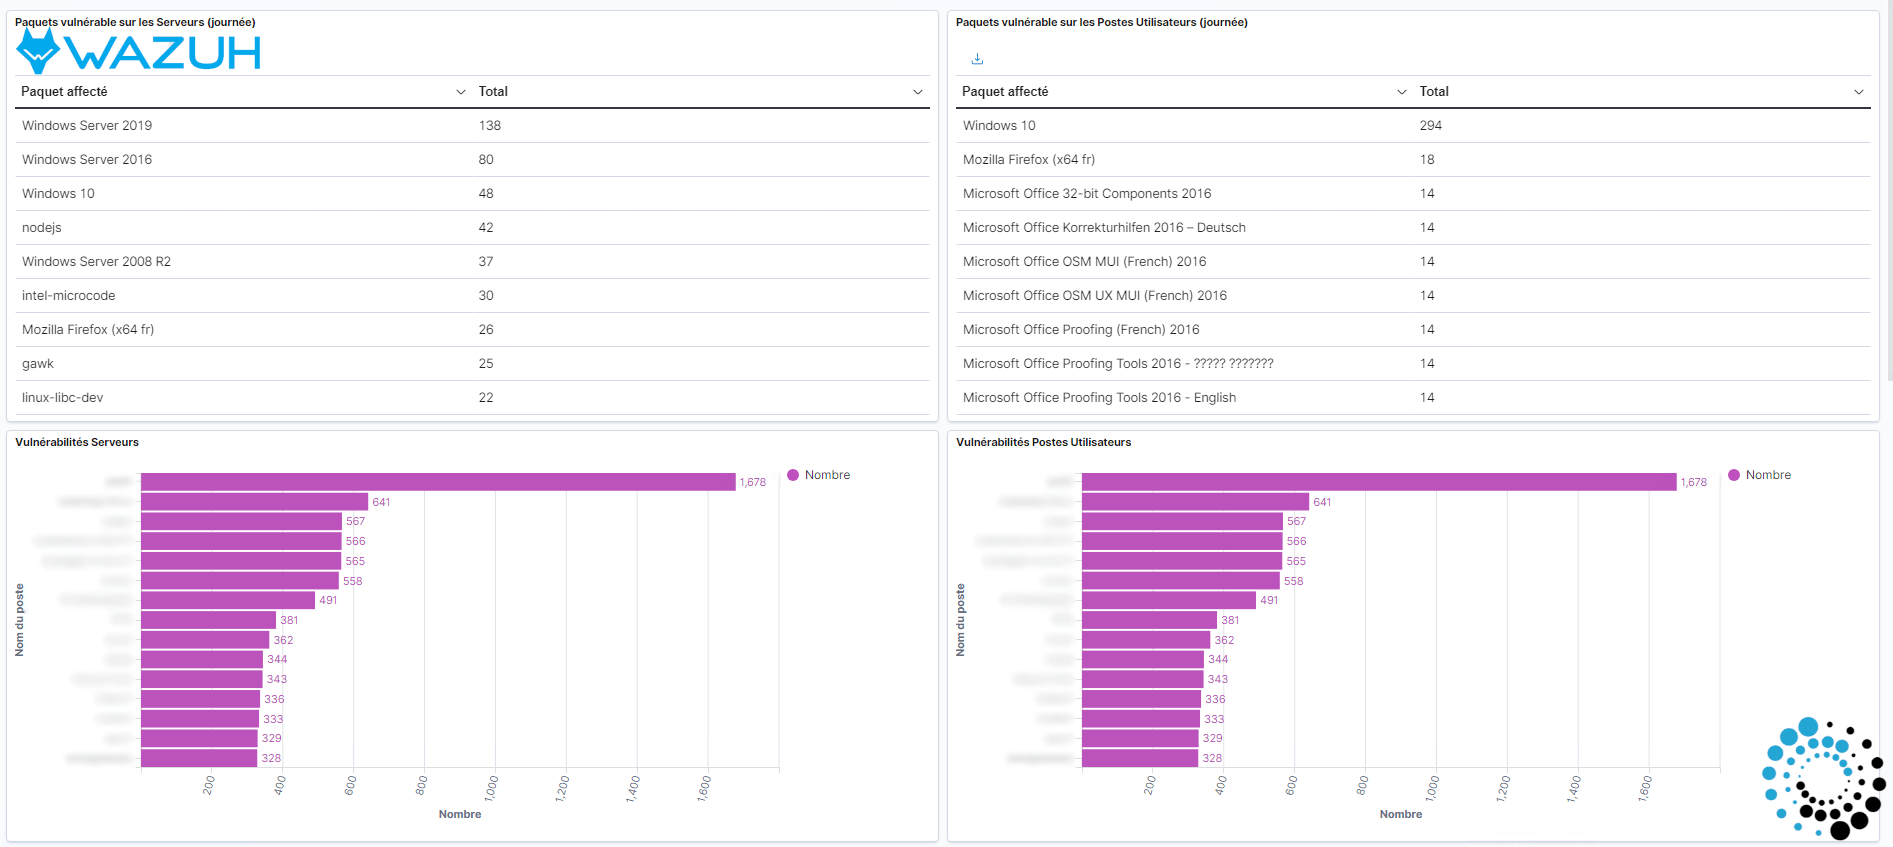Click Microsoft Office Proofing (French) 2016
Image resolution: width=1893 pixels, height=847 pixels.
pos(1081,330)
